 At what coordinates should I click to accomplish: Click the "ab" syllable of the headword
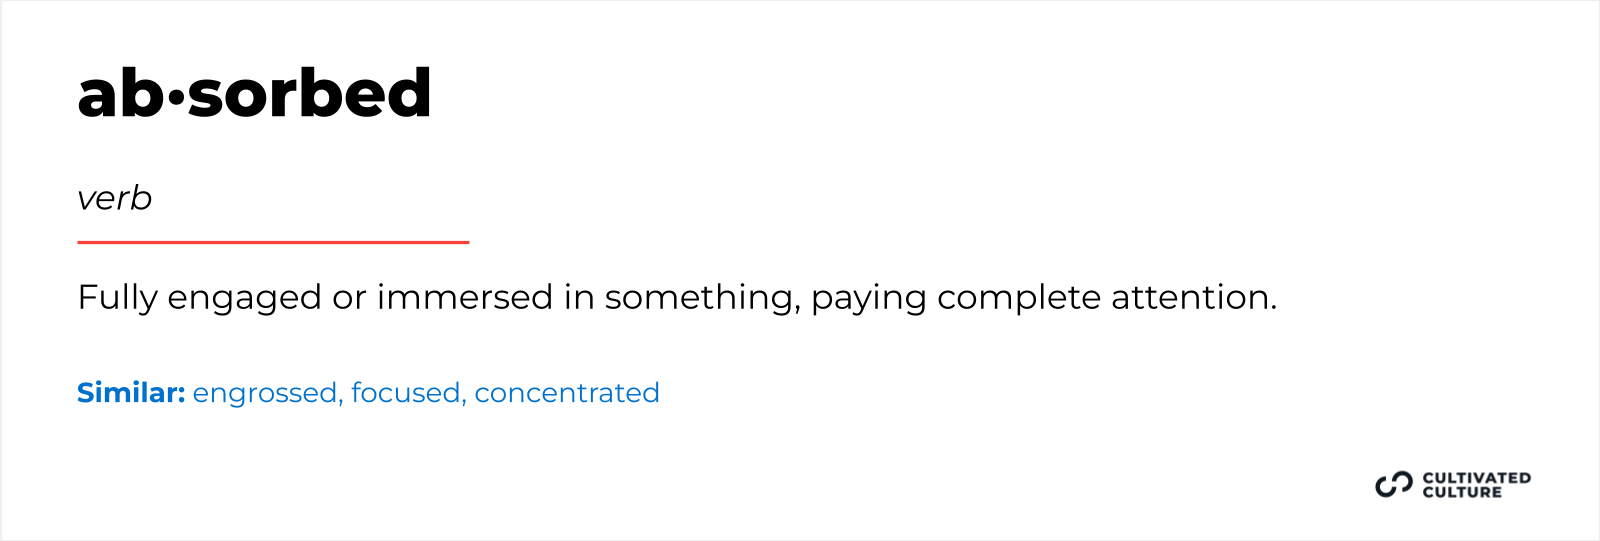(120, 94)
